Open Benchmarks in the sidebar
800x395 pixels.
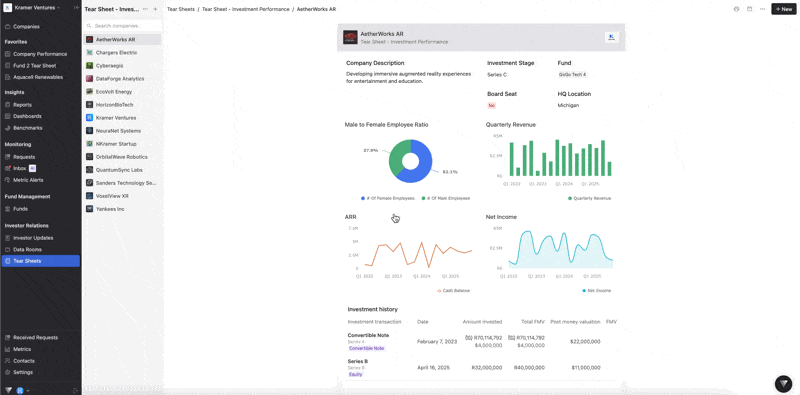tap(28, 128)
